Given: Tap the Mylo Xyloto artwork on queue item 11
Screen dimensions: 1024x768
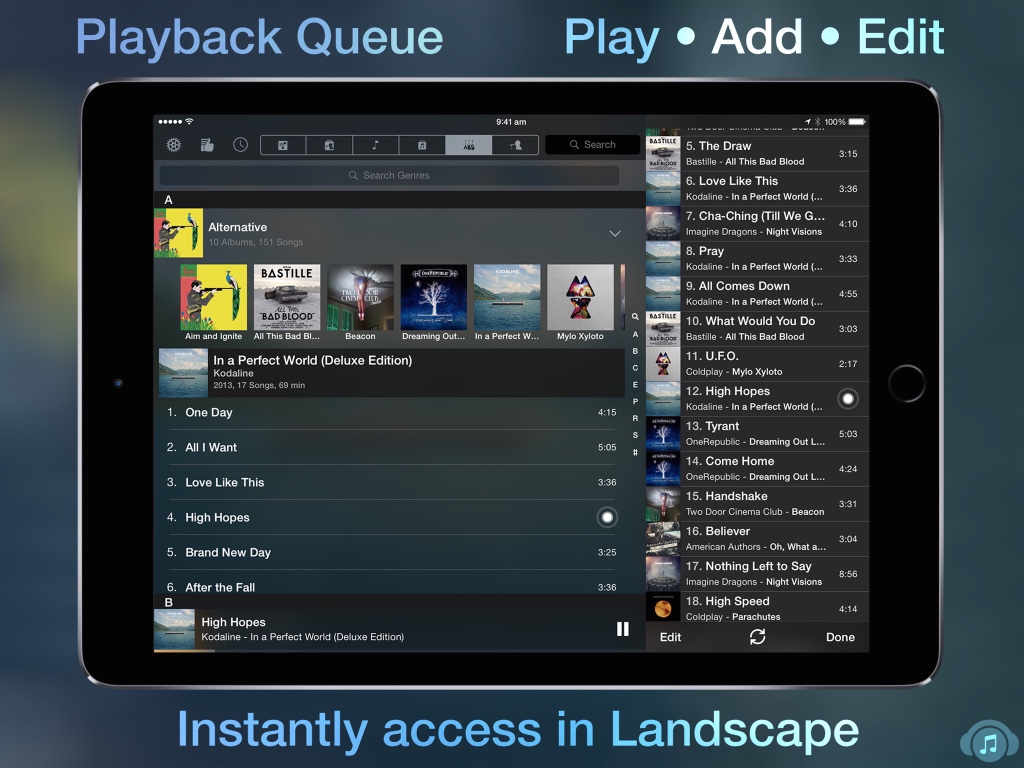Looking at the screenshot, I should click(663, 364).
